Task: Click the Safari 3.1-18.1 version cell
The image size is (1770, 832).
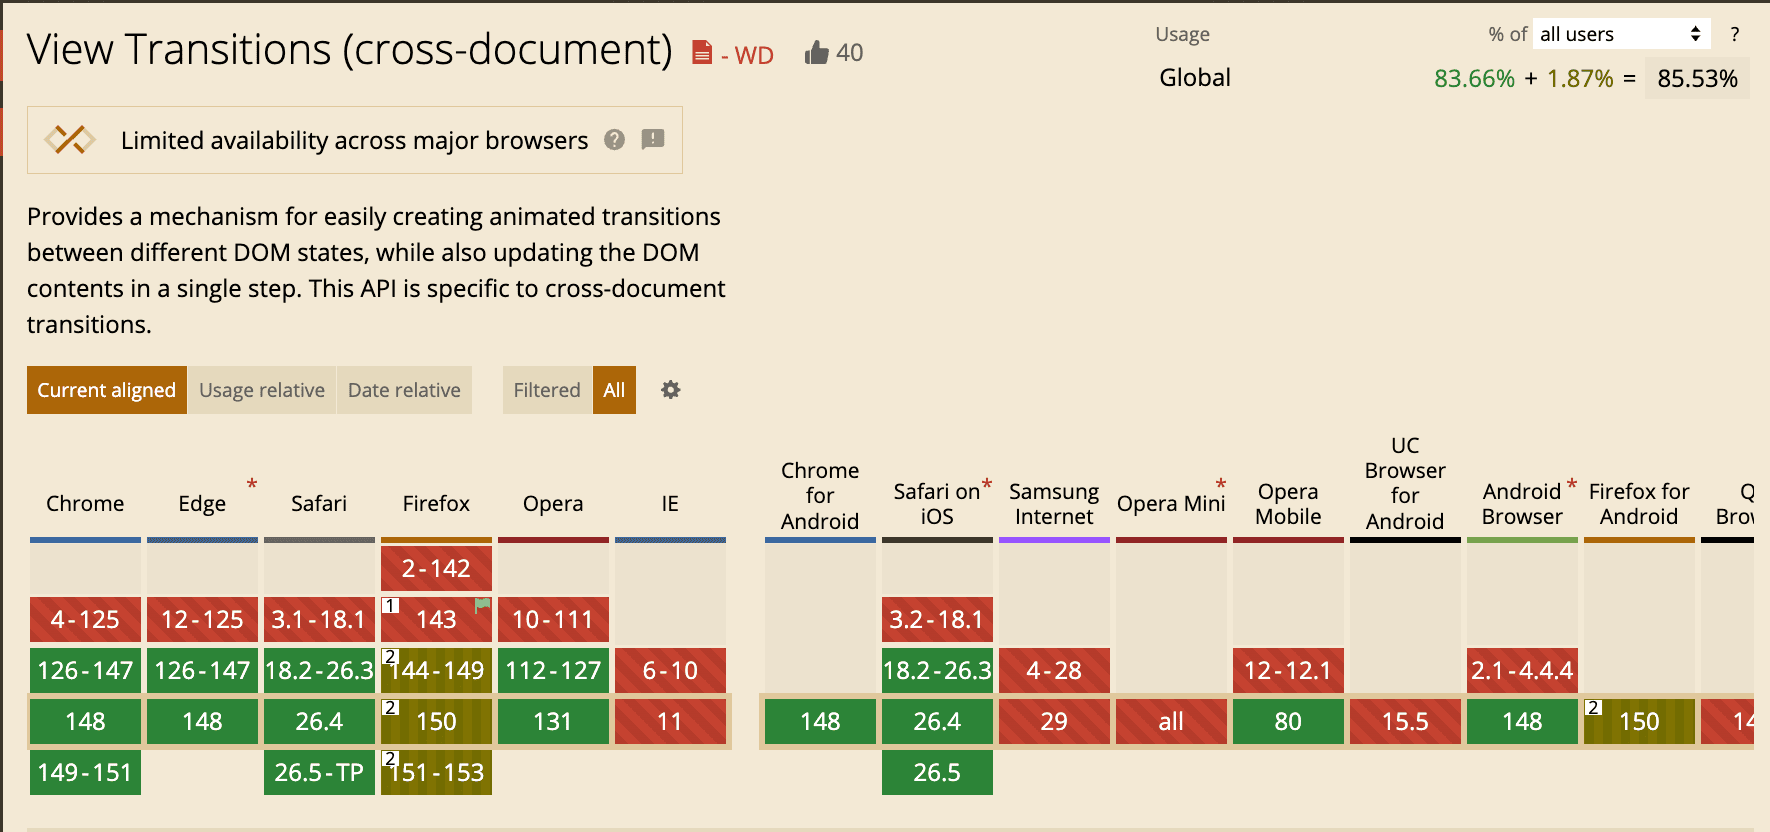Action: pos(319,620)
